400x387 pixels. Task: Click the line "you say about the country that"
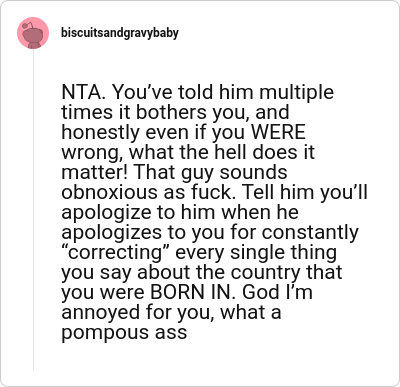pyautogui.click(x=202, y=272)
